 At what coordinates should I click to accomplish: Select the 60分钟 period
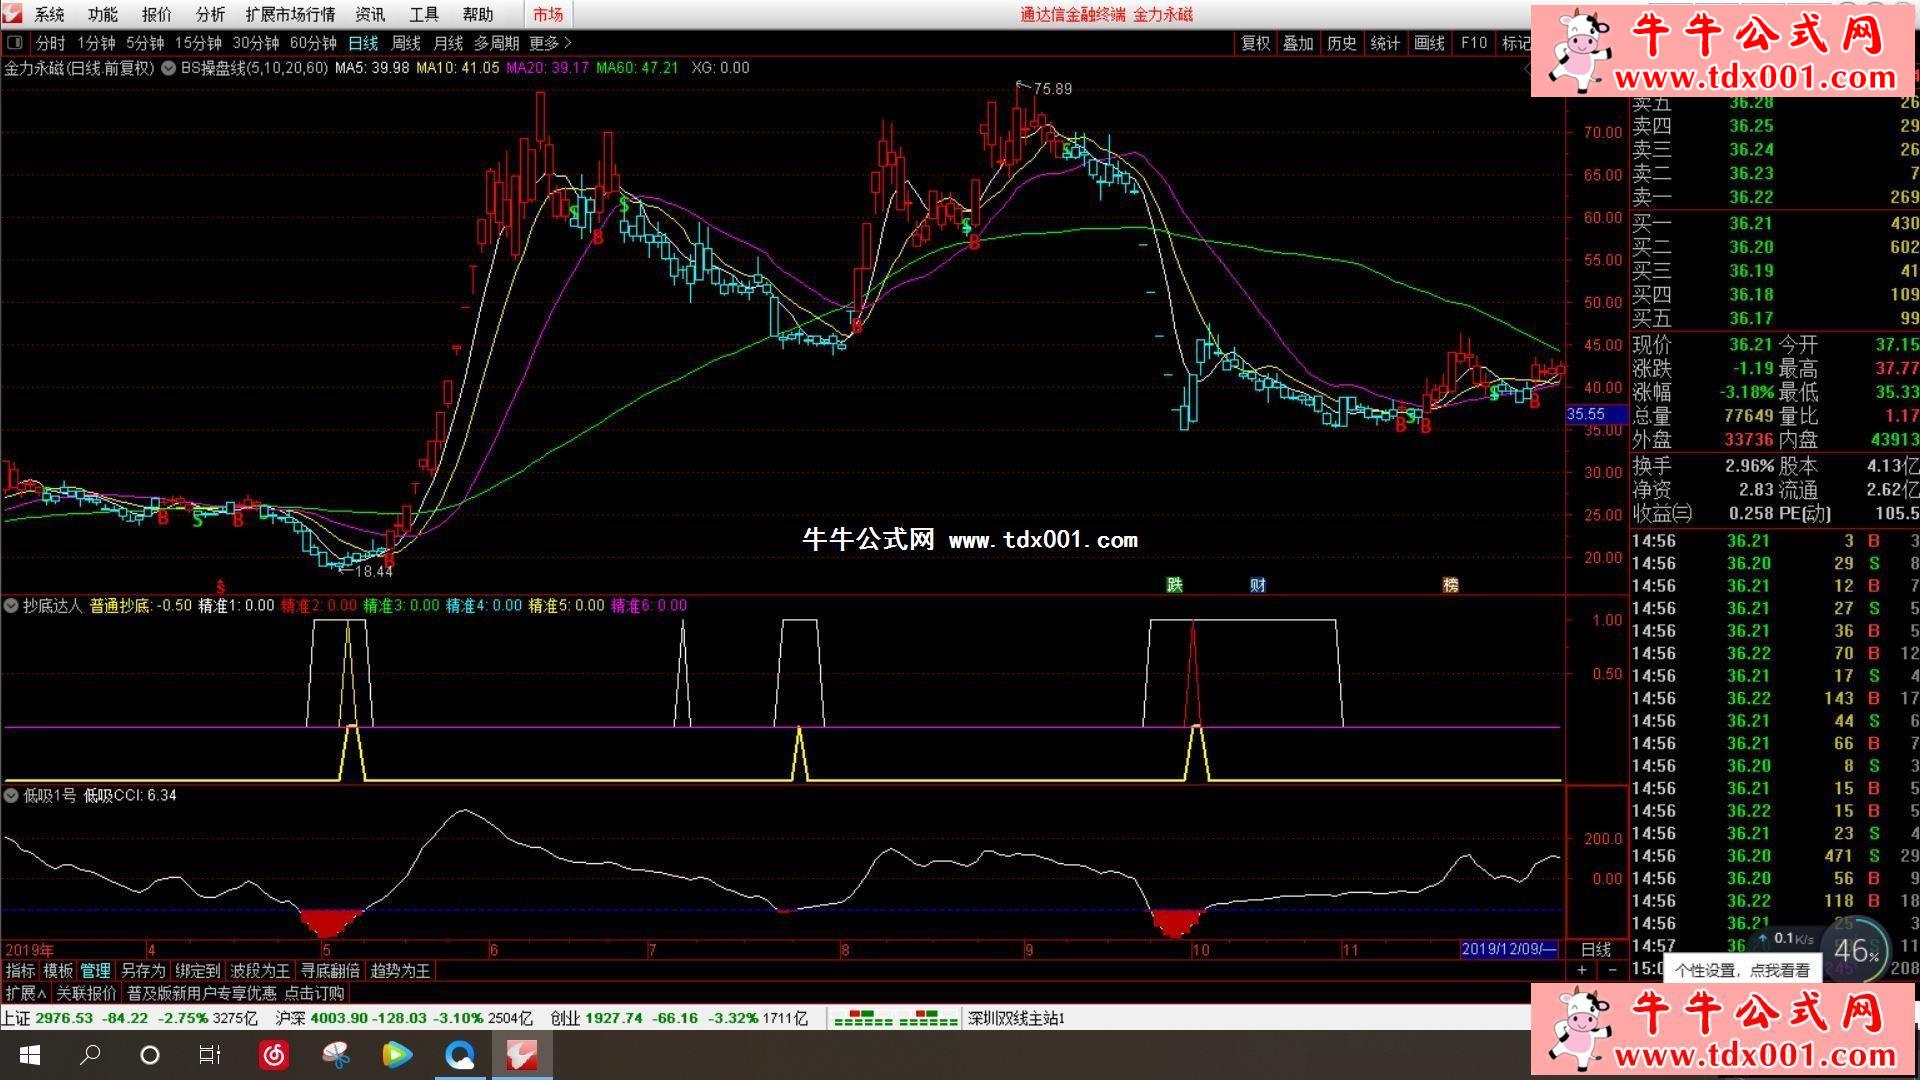pos(313,43)
